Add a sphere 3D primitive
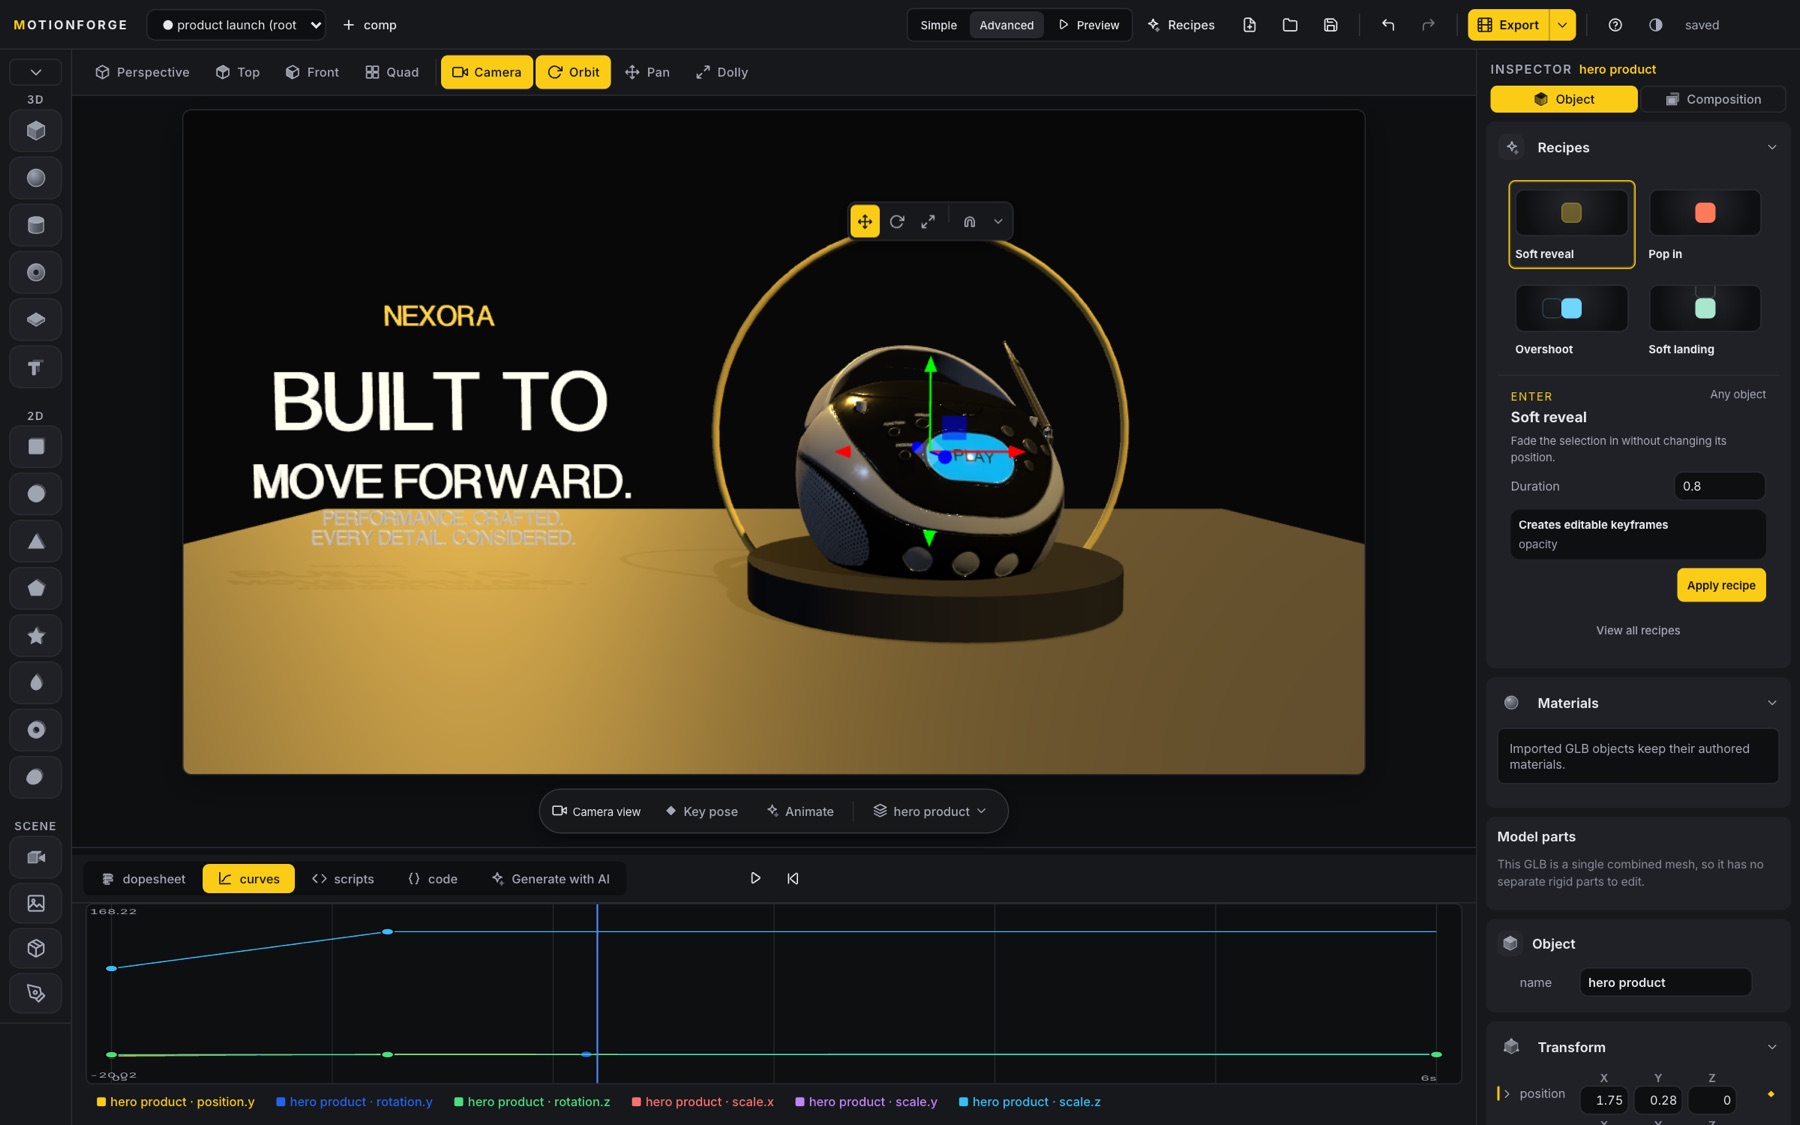The image size is (1800, 1125). pyautogui.click(x=36, y=178)
